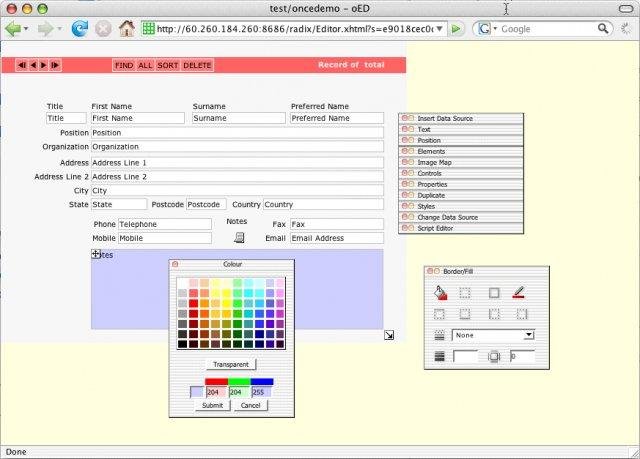Apply bottom border only option
The image size is (640, 459).
coord(465,314)
